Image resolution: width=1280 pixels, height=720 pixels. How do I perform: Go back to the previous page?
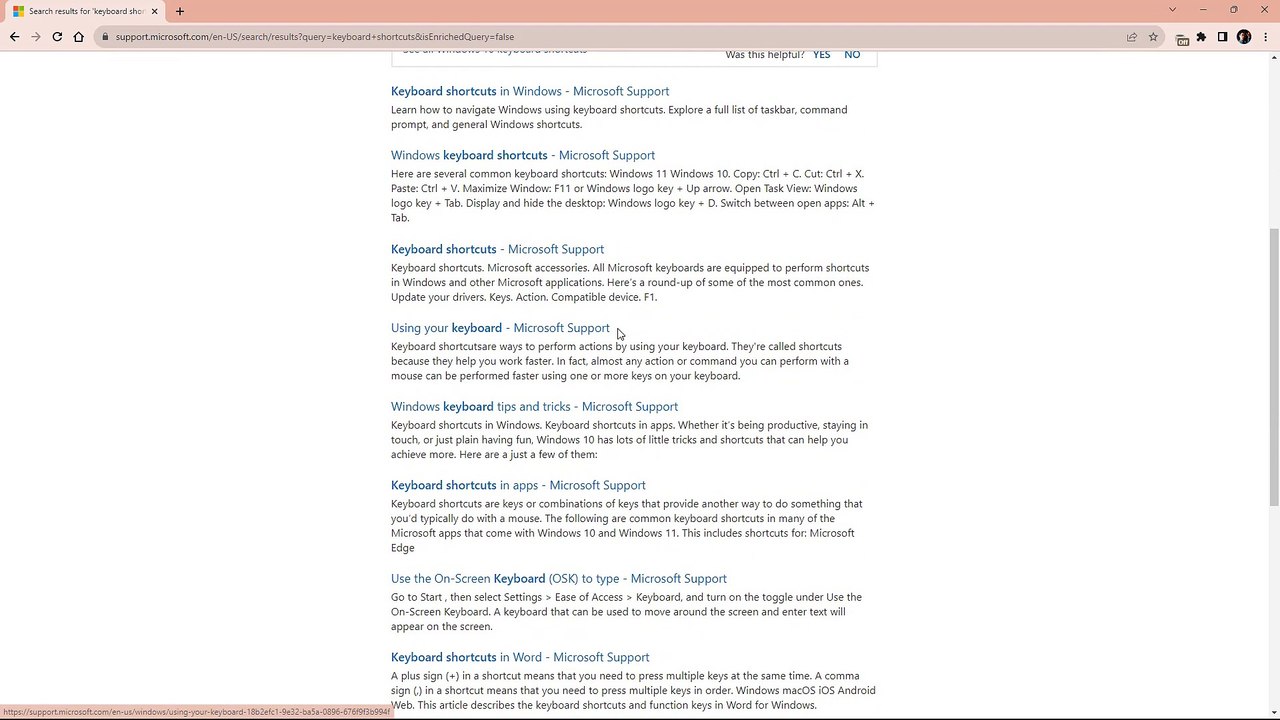[14, 37]
